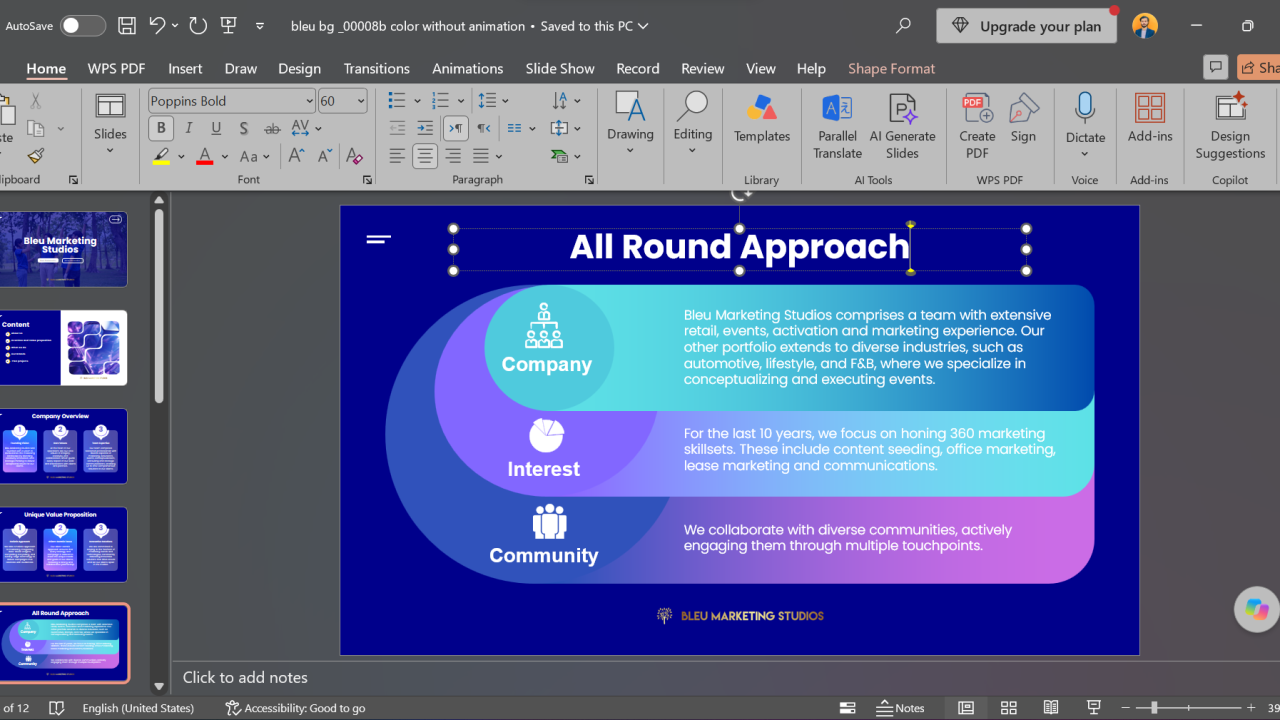Open the font size dropdown

(361, 101)
